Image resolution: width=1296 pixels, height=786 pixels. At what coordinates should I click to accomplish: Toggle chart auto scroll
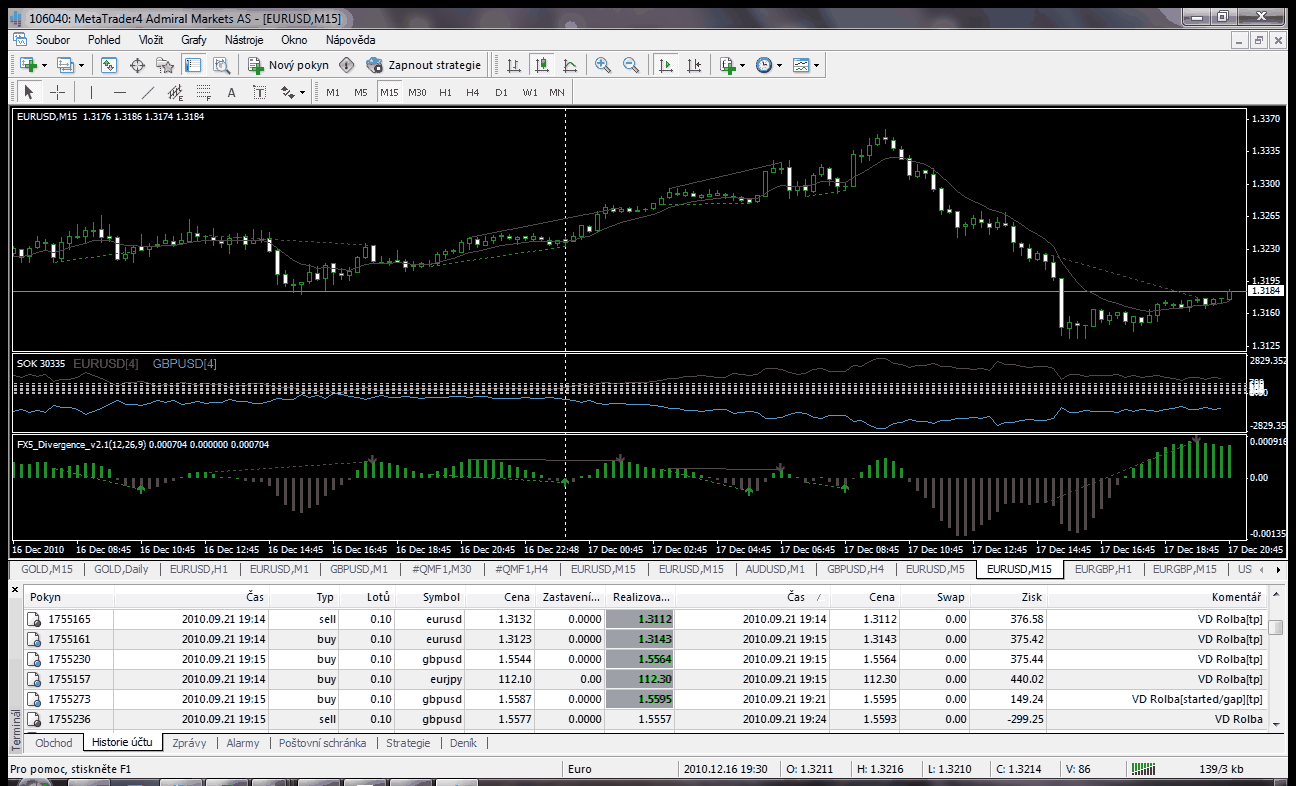point(664,65)
